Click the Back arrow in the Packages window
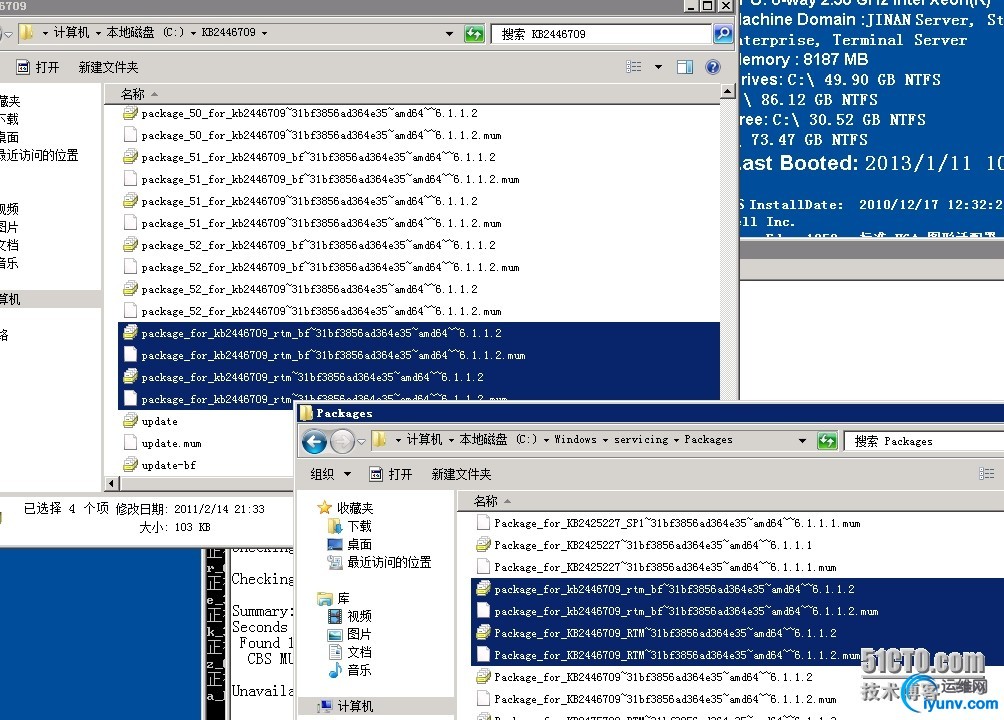 pos(314,441)
